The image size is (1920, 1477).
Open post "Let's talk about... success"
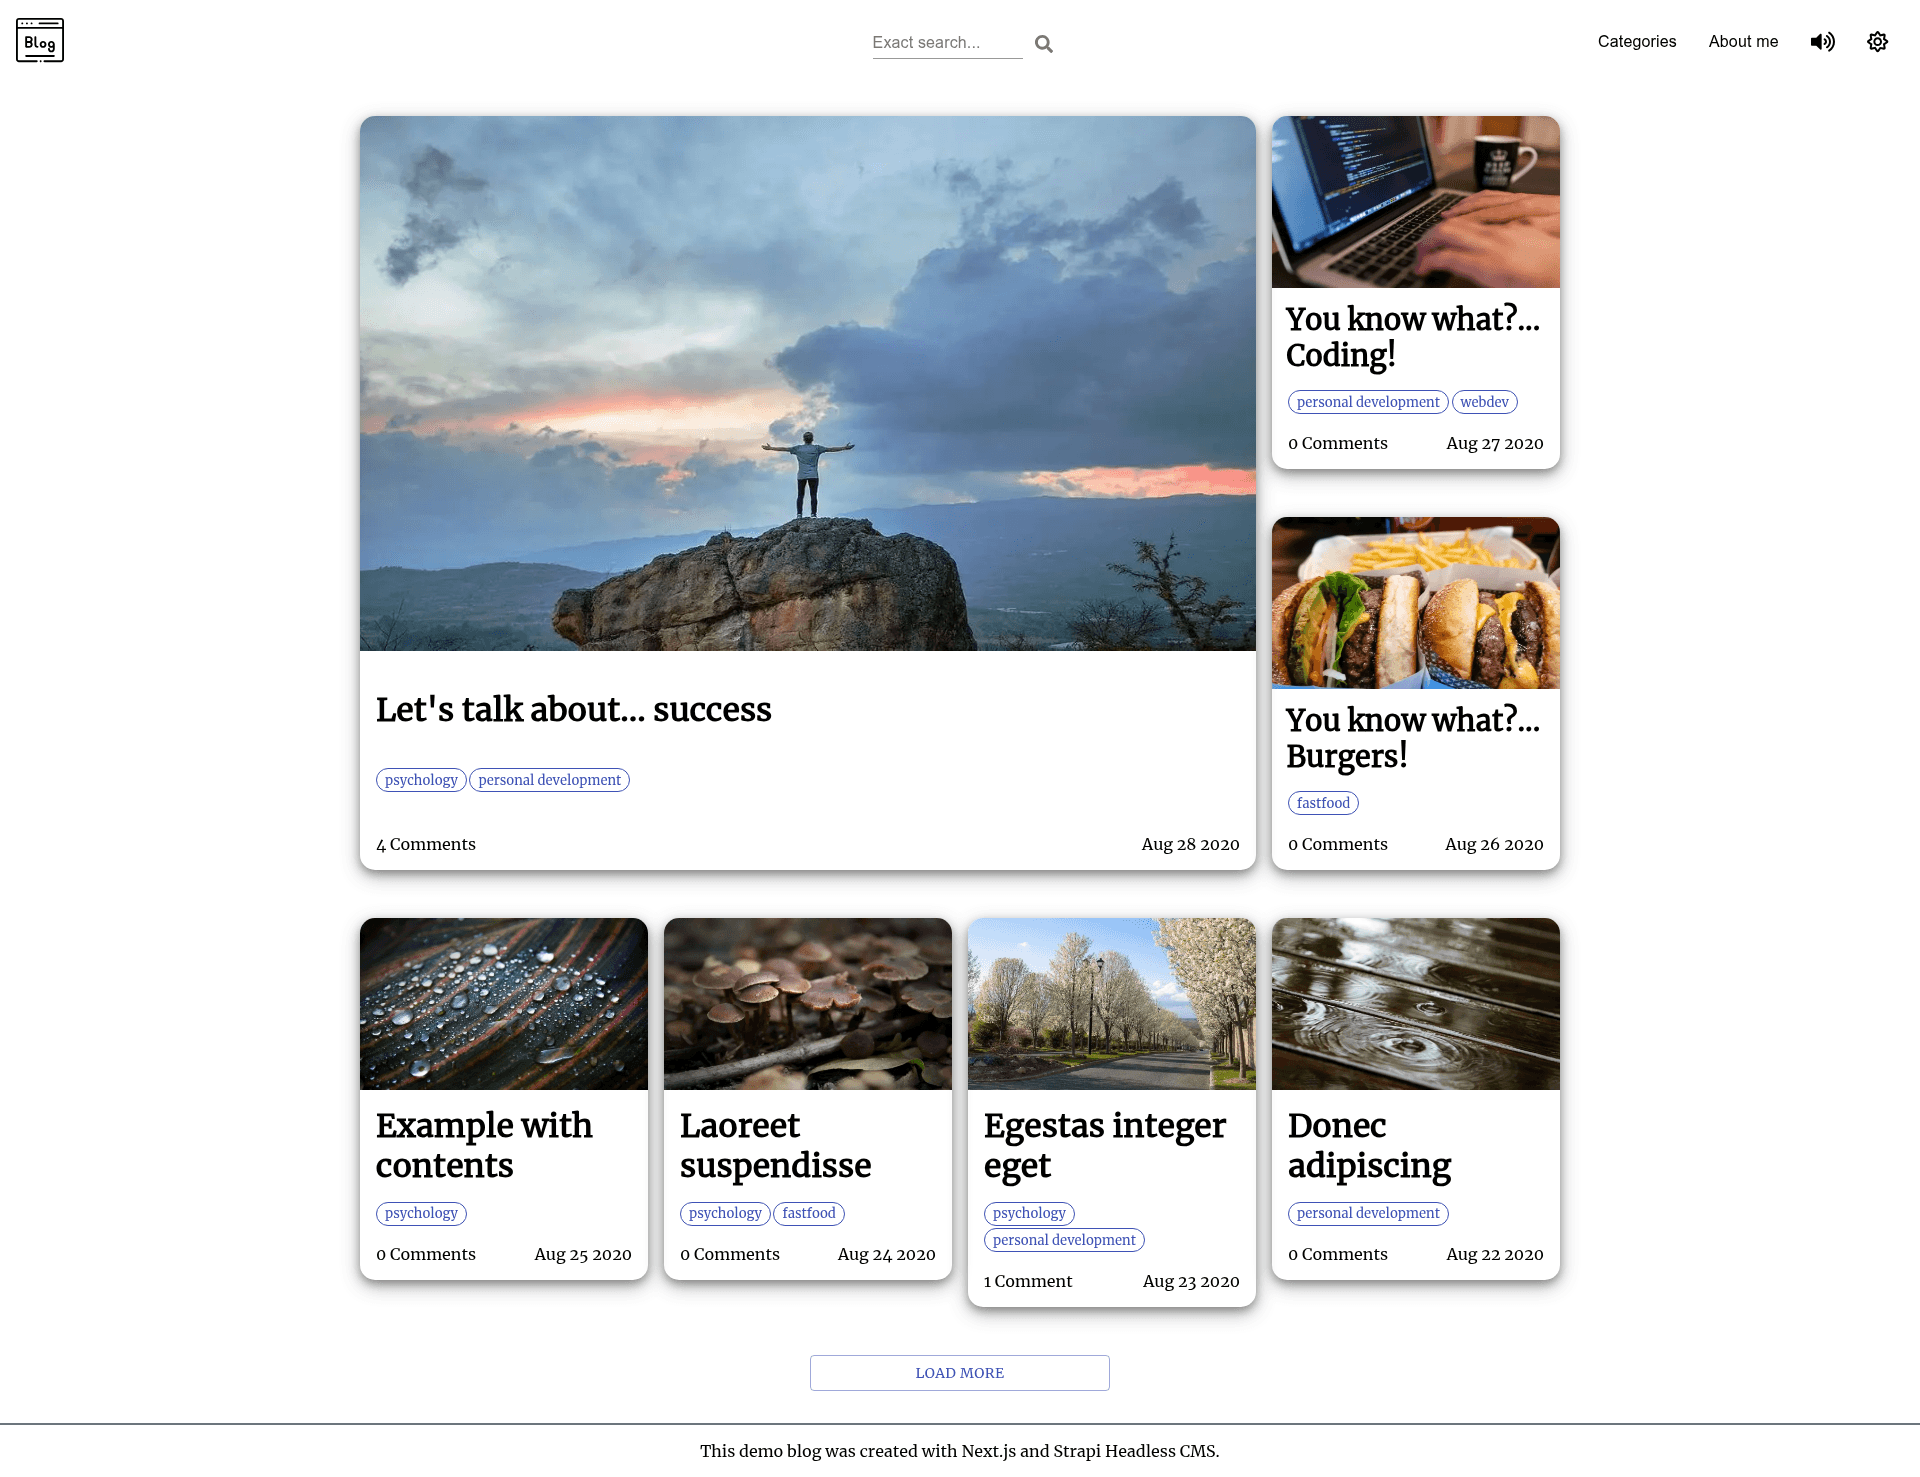pyautogui.click(x=574, y=709)
